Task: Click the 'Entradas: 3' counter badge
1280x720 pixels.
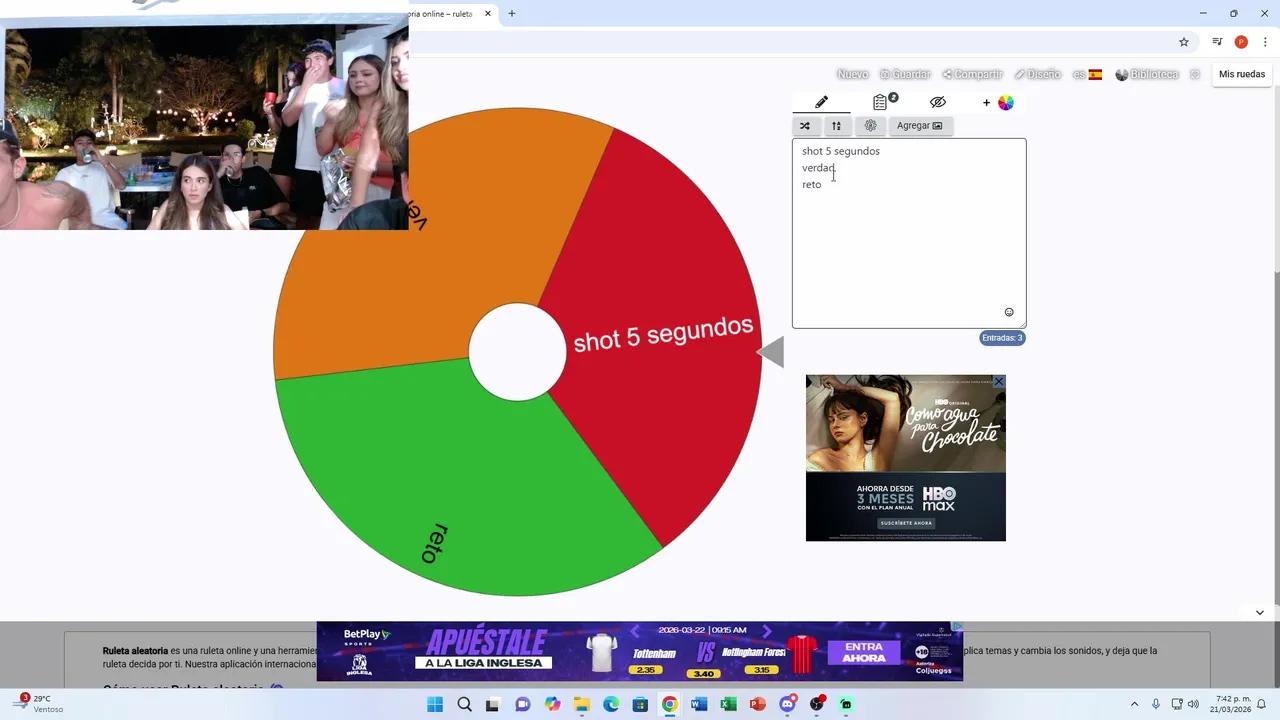Action: (1002, 338)
